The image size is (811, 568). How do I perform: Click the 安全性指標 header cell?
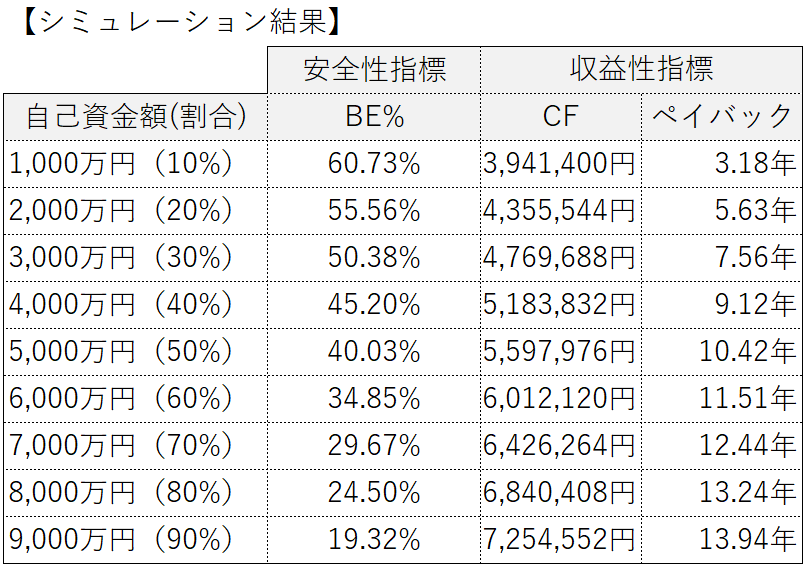tap(374, 69)
